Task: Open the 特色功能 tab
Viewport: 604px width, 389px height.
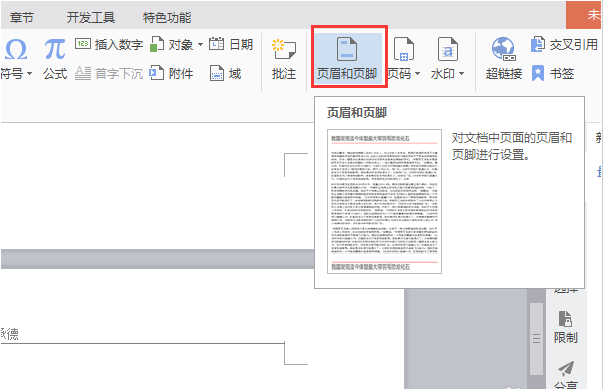Action: pos(167,17)
